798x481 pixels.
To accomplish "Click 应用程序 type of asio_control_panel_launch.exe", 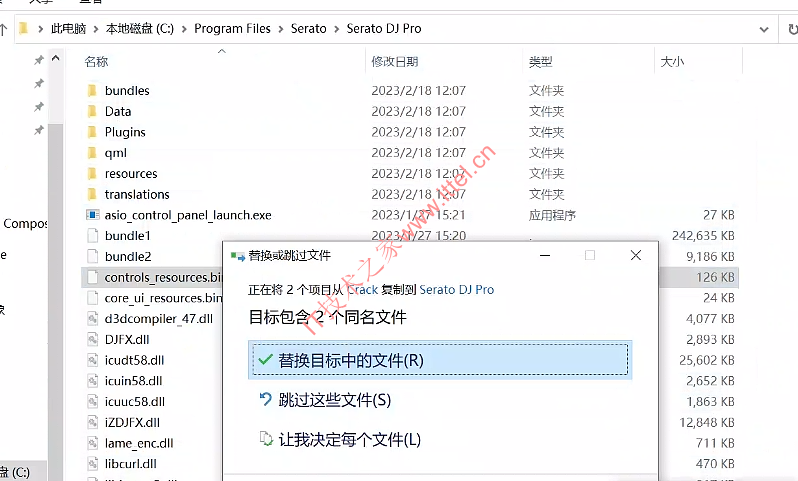I will (x=552, y=215).
